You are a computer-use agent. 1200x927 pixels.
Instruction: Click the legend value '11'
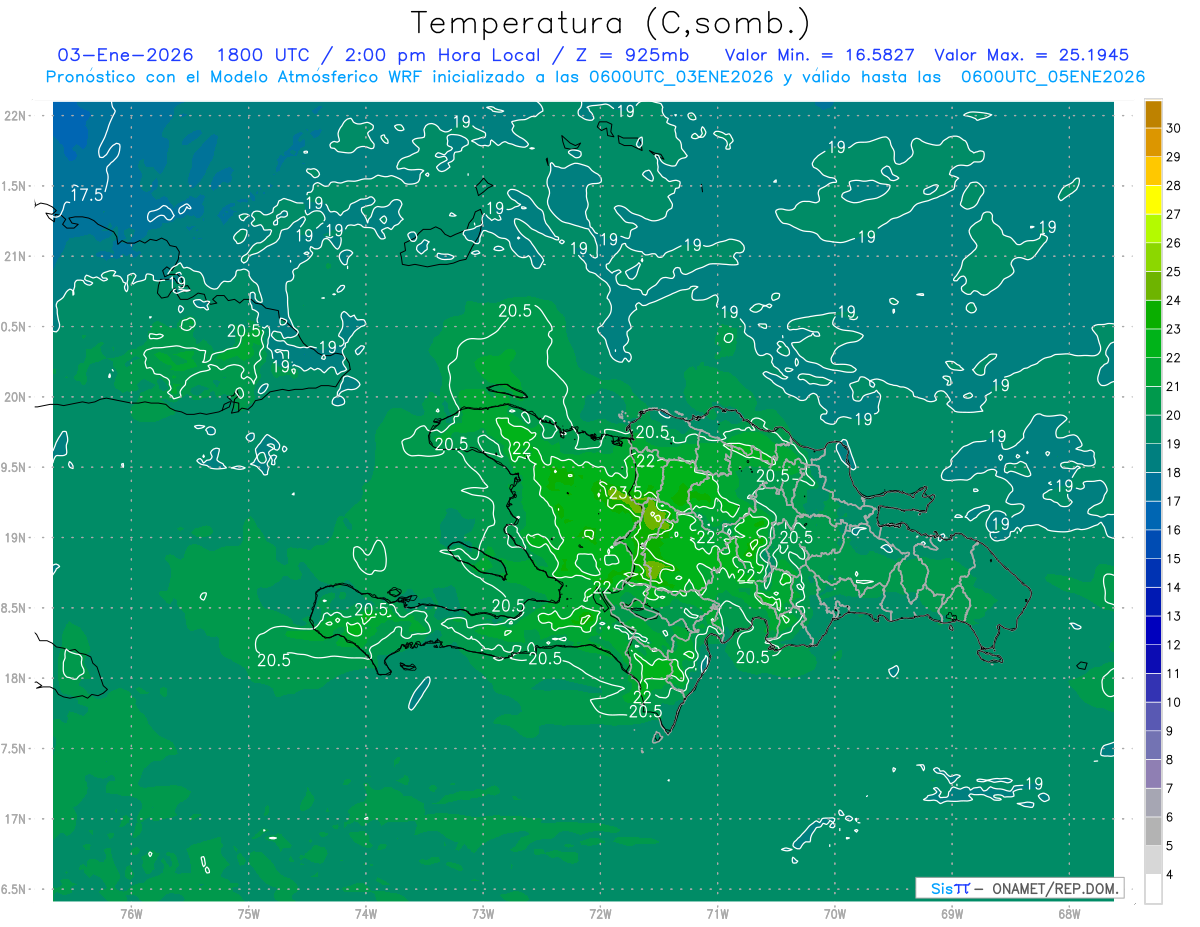[x=1174, y=674]
